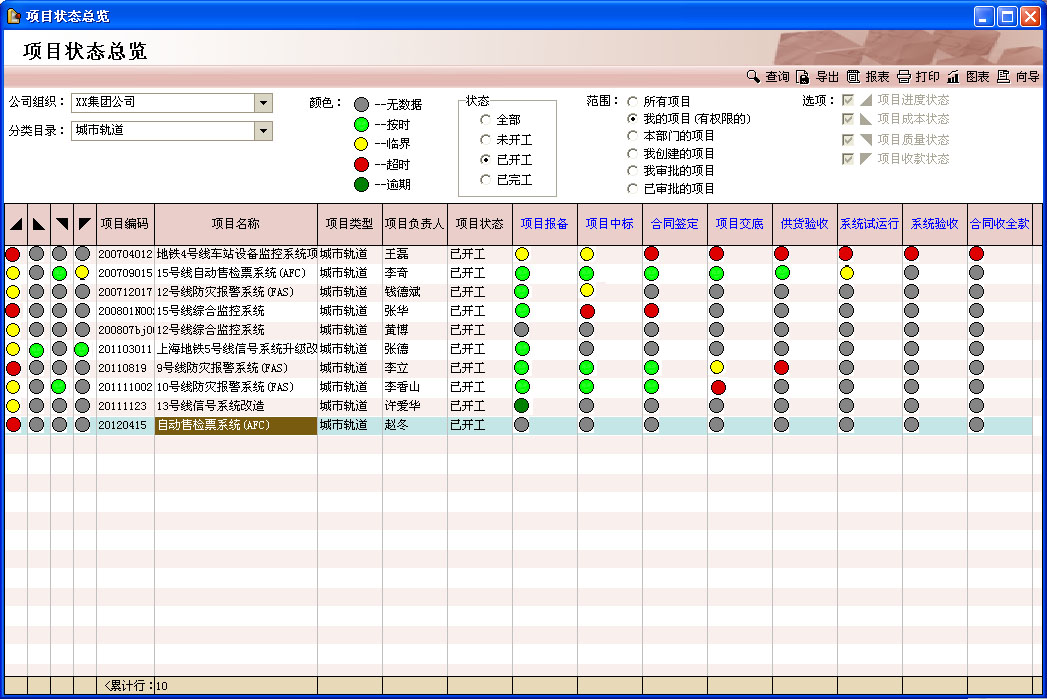Select 本部门的项目 scope radio button

click(632, 136)
